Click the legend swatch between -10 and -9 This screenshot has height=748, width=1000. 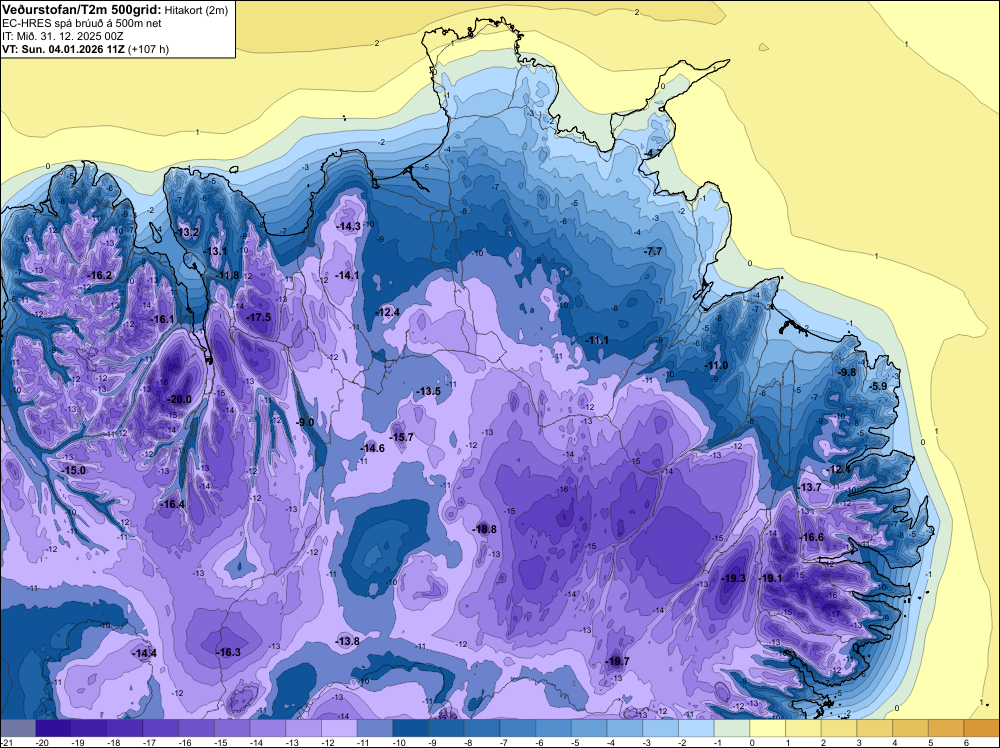click(x=411, y=728)
